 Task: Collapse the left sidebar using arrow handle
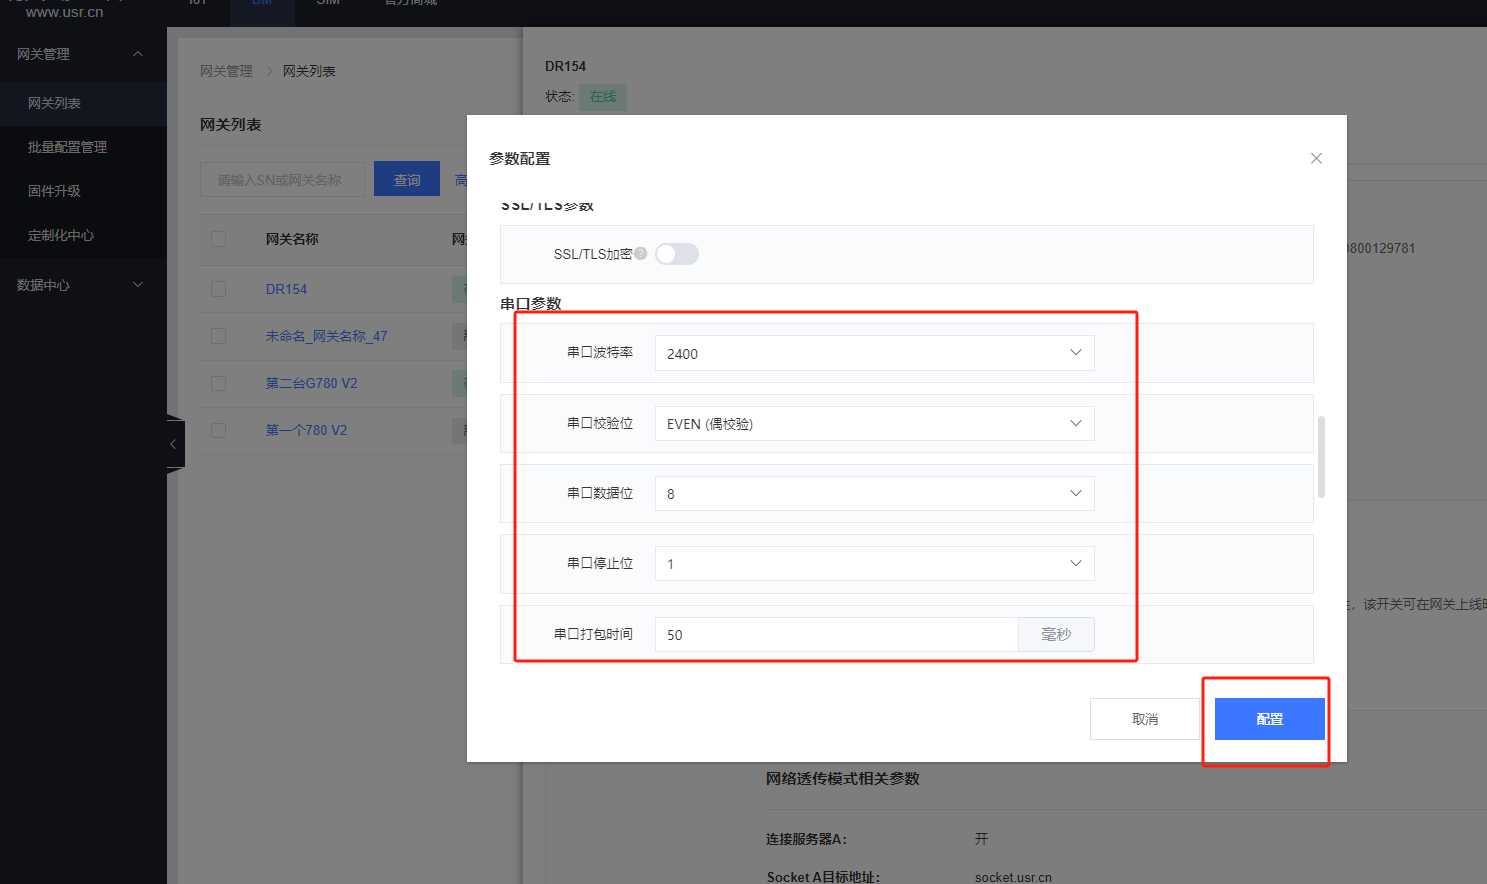[x=174, y=444]
